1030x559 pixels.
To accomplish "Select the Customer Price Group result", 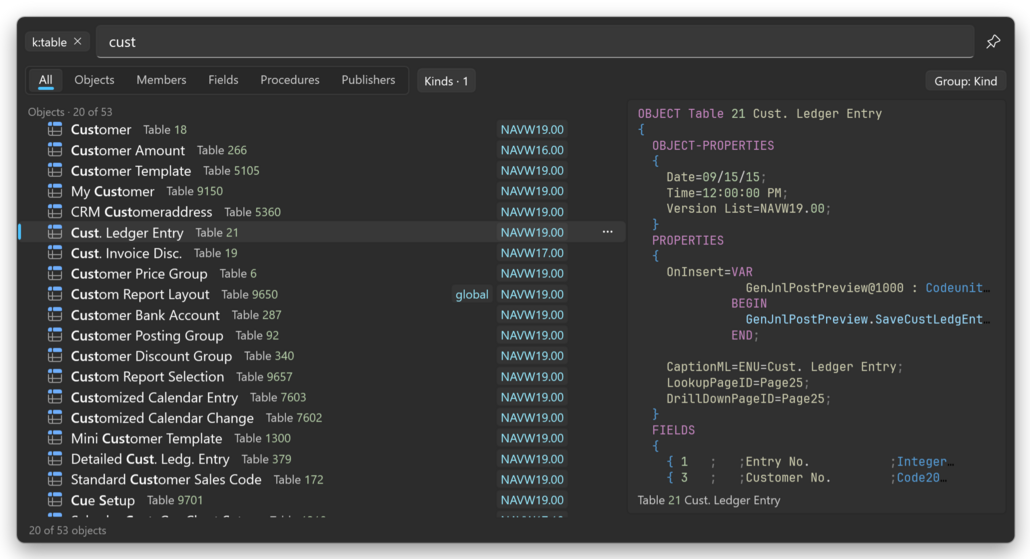I will 322,273.
